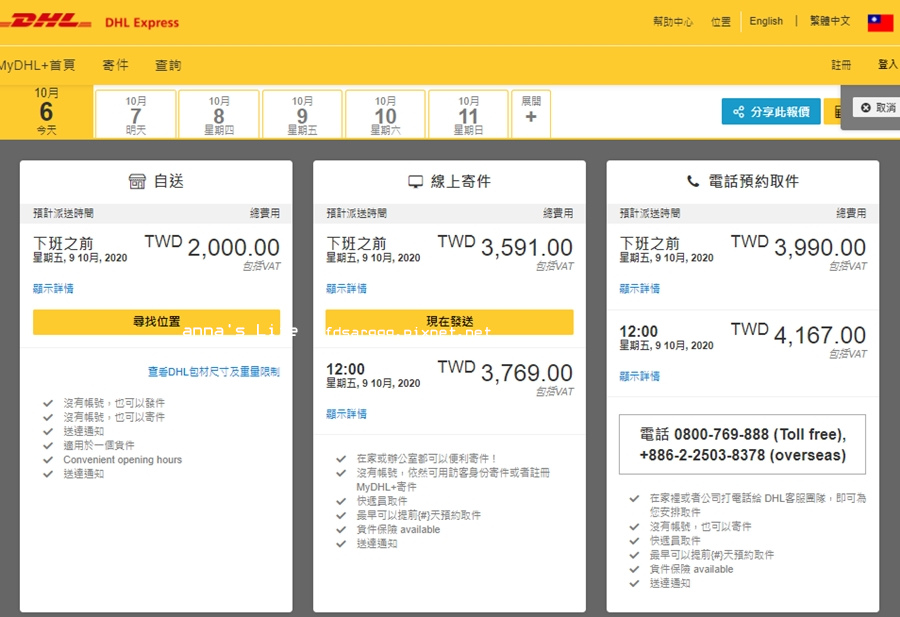Click 線上寄件 card heading
The image size is (900, 617).
click(449, 181)
